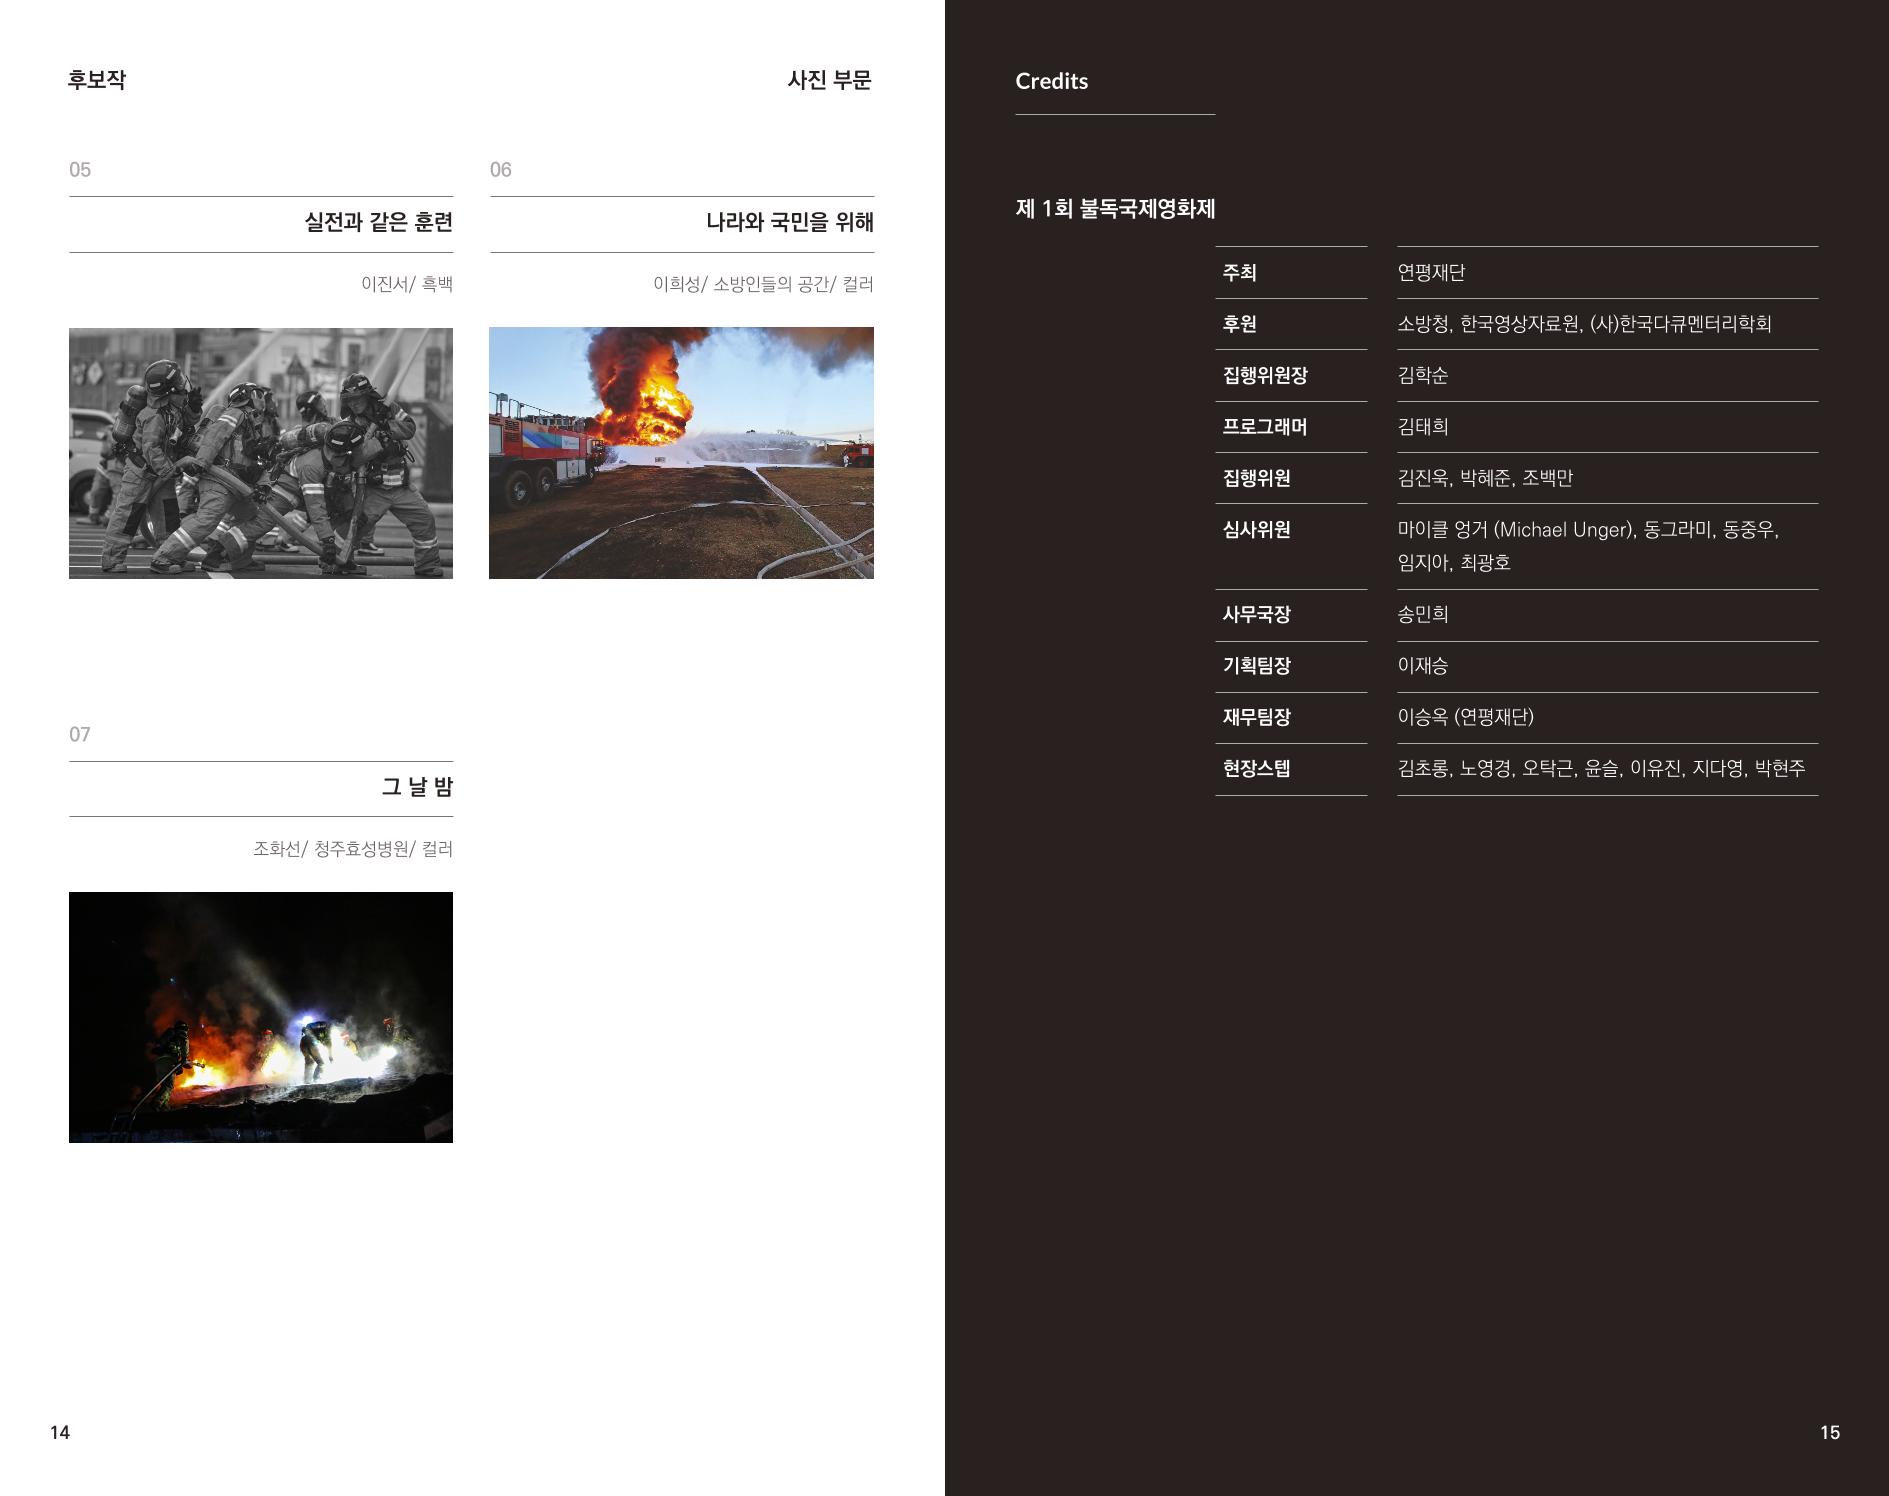Open the fire truck and burning plane photo
The width and height of the screenshot is (1889, 1496).
click(x=681, y=453)
